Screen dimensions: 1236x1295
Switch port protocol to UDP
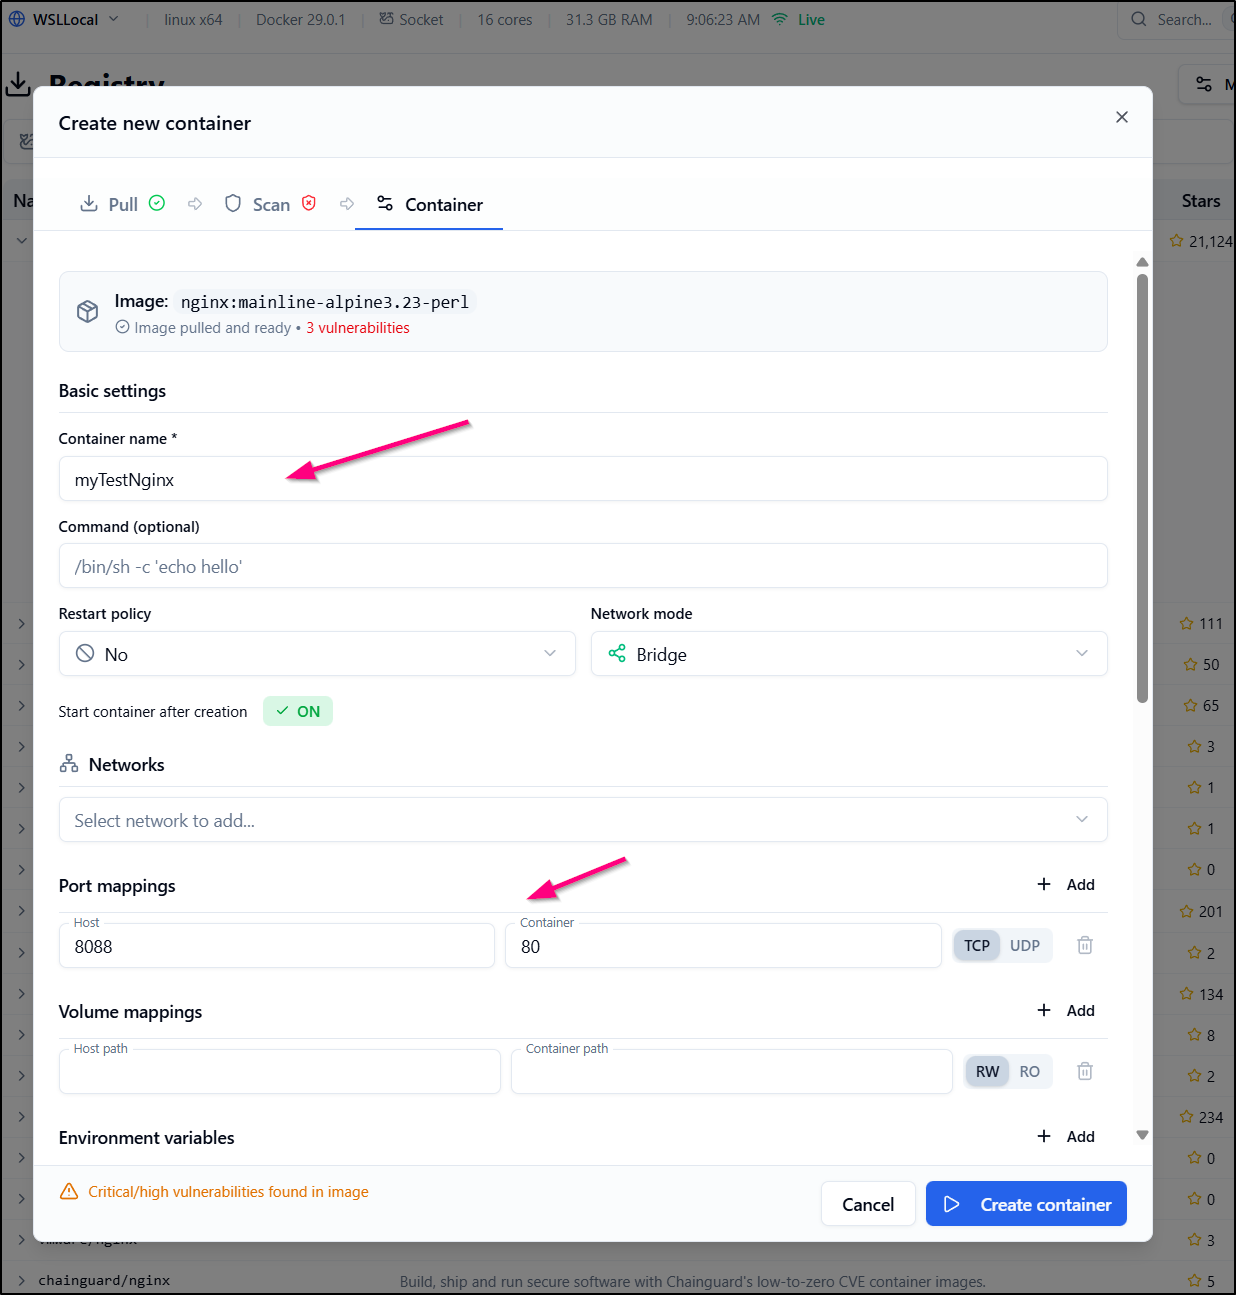(1024, 945)
